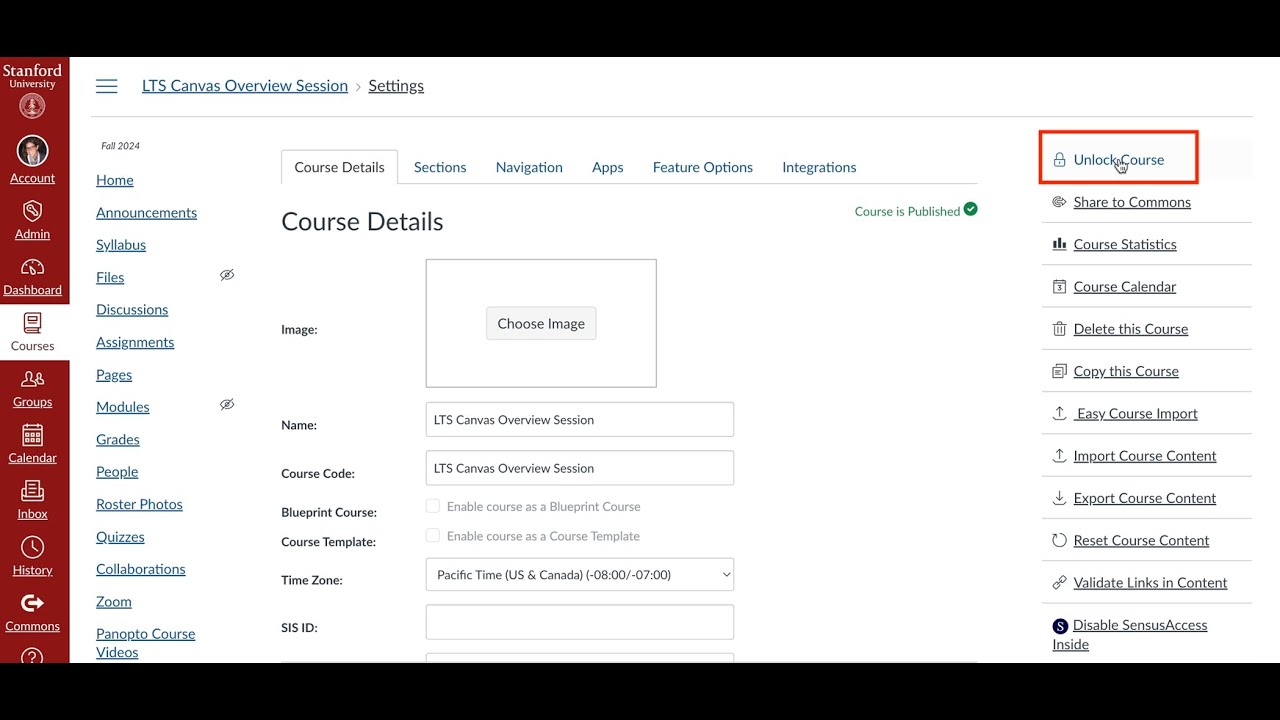This screenshot has width=1280, height=720.
Task: Go to Dashboard in global sidebar
Action: click(x=32, y=276)
